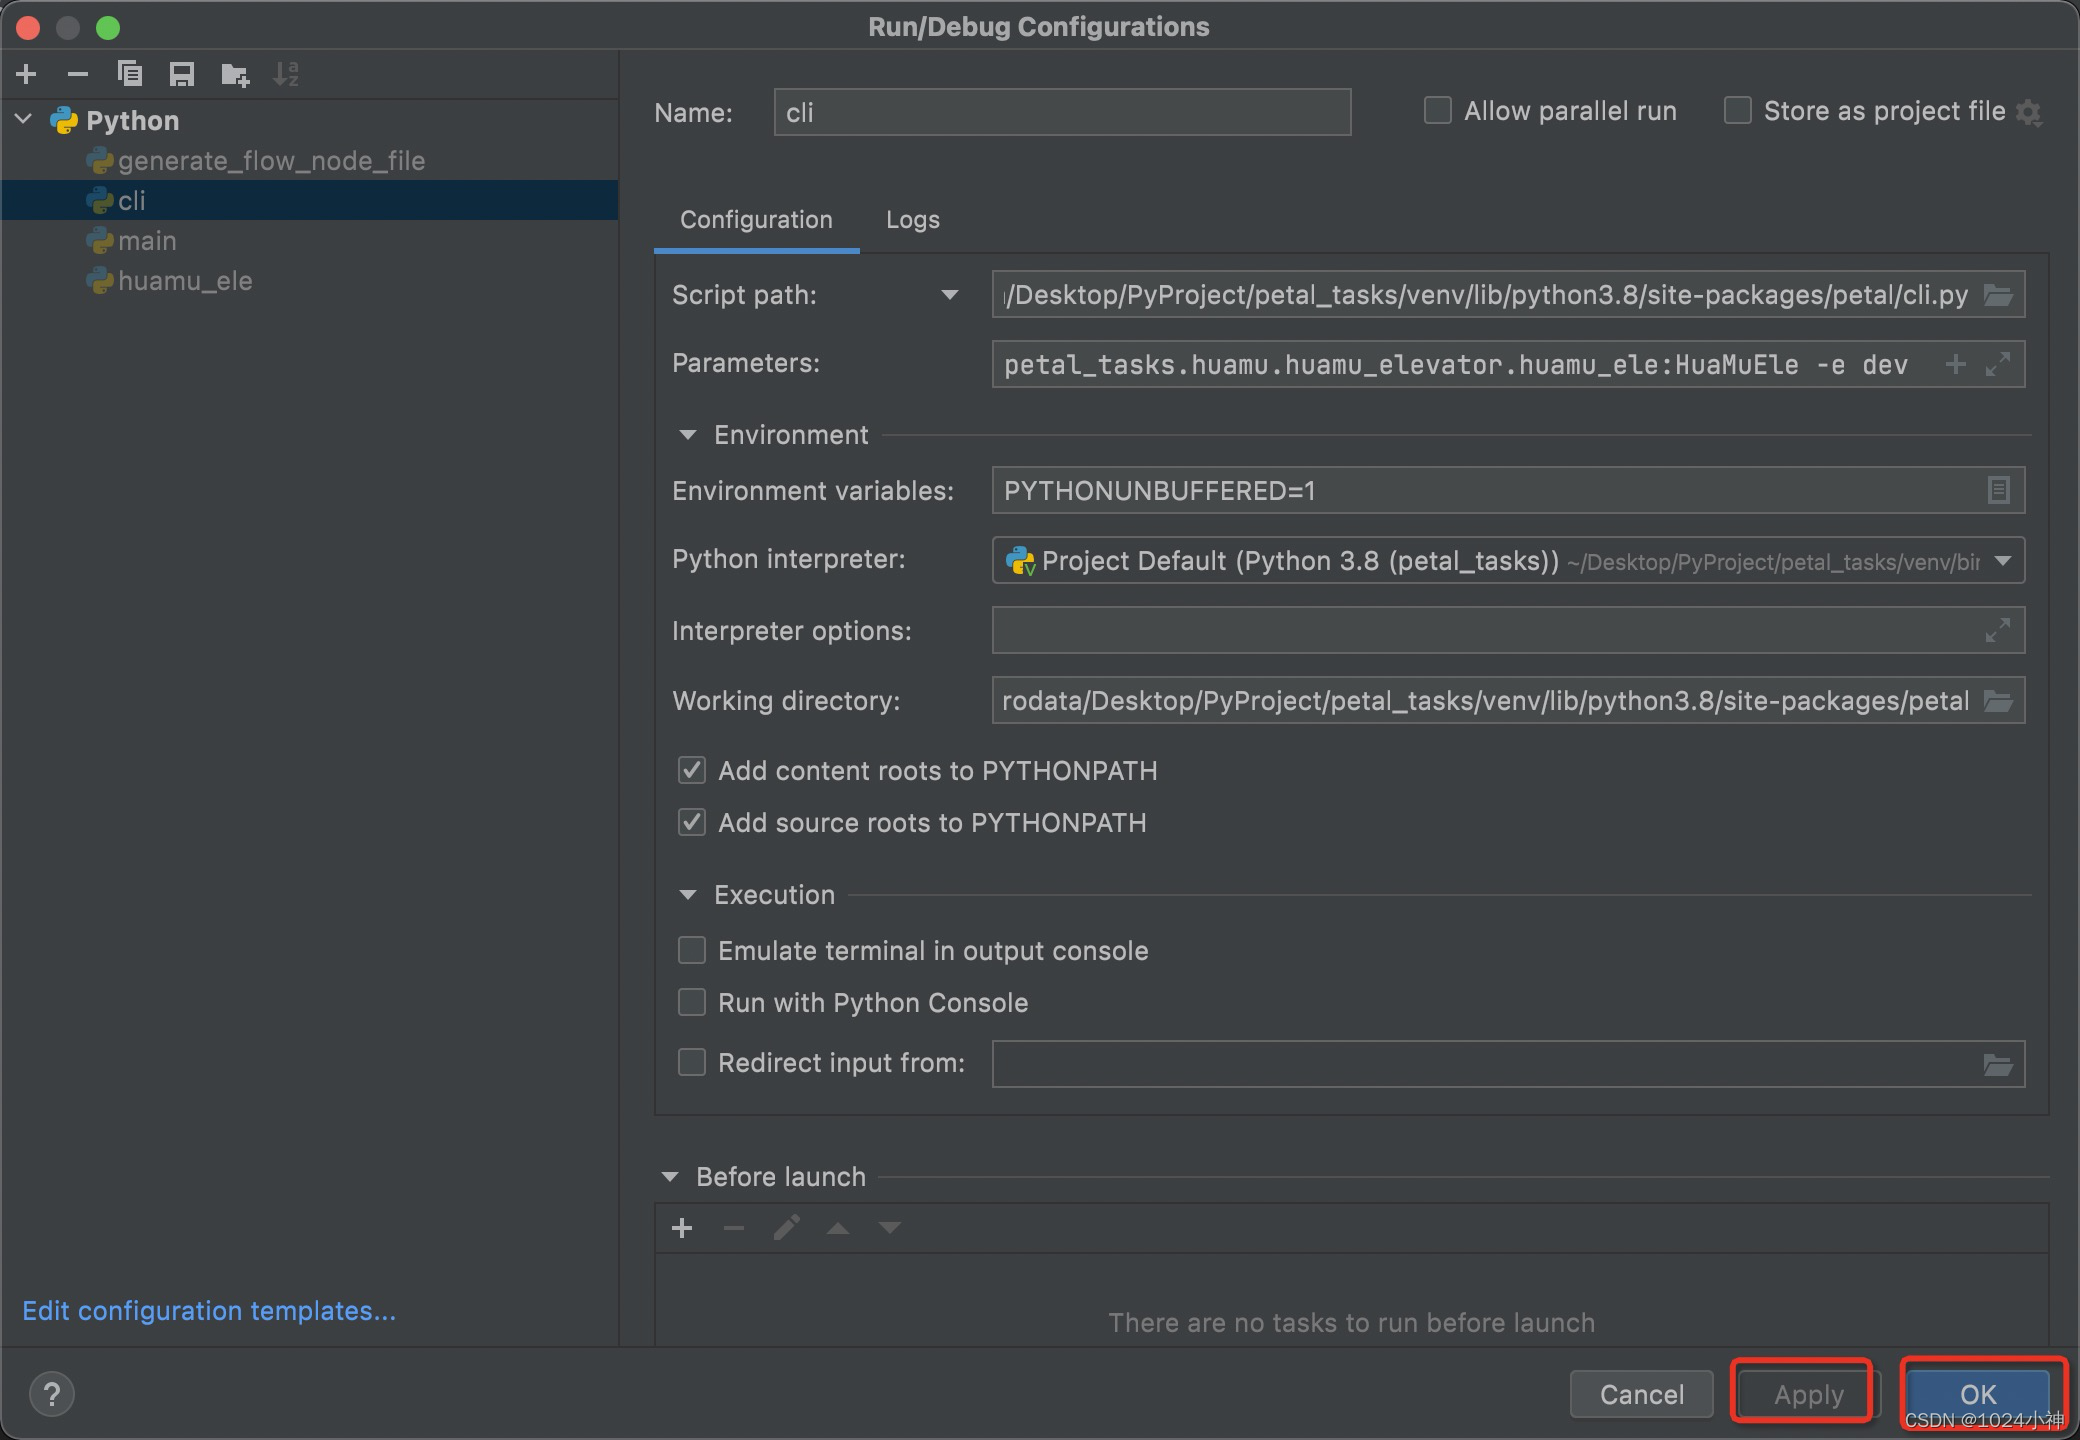The width and height of the screenshot is (2080, 1440).
Task: Click the Name input field
Action: pos(1062,112)
